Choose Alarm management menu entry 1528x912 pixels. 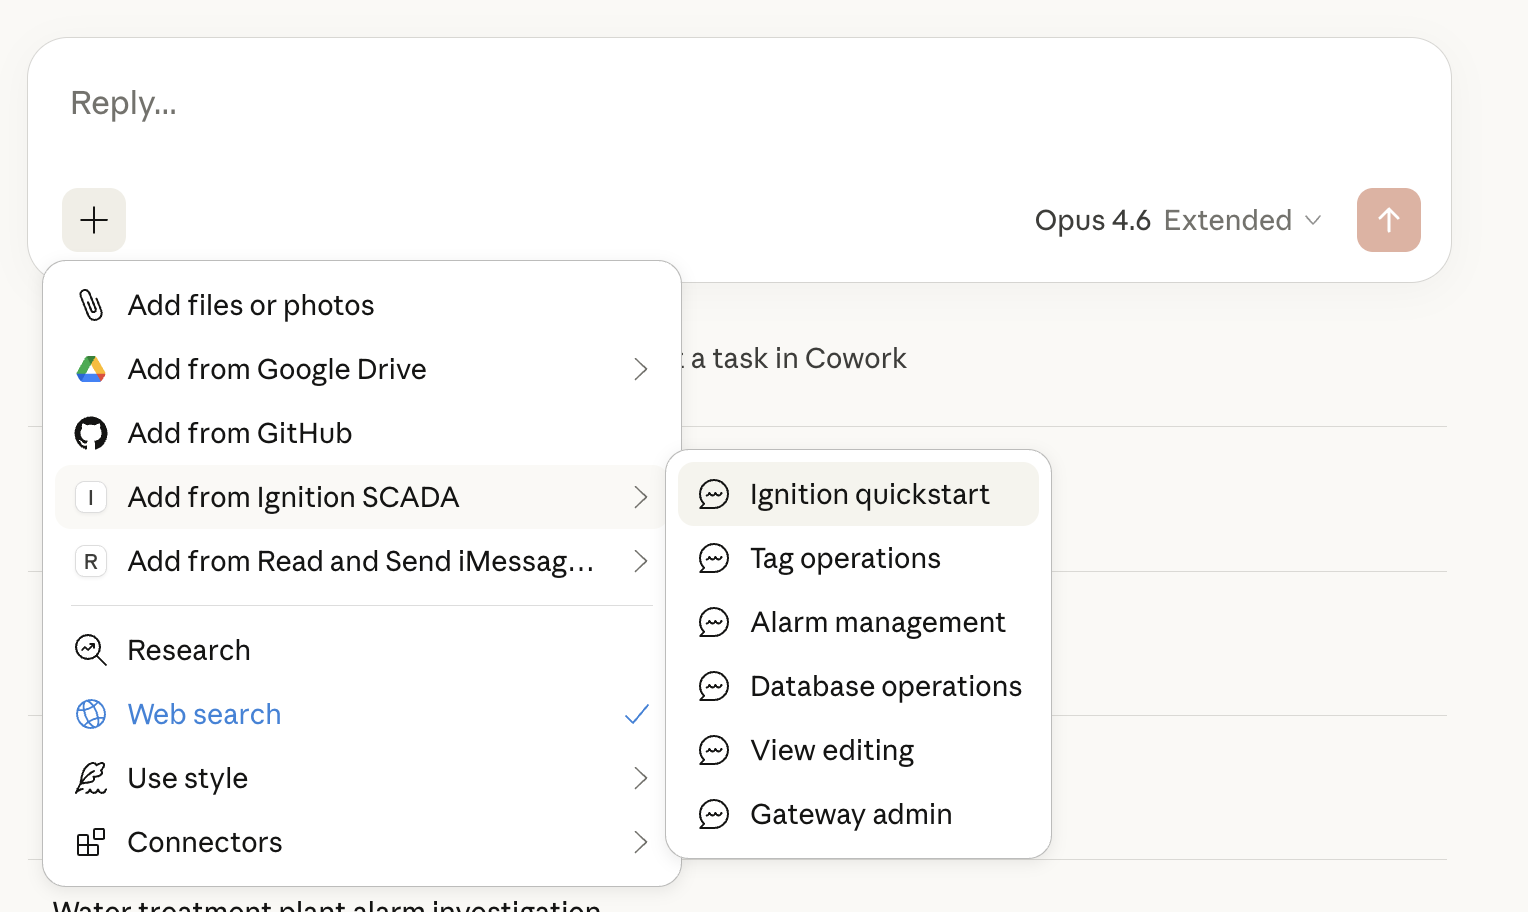coord(877,622)
